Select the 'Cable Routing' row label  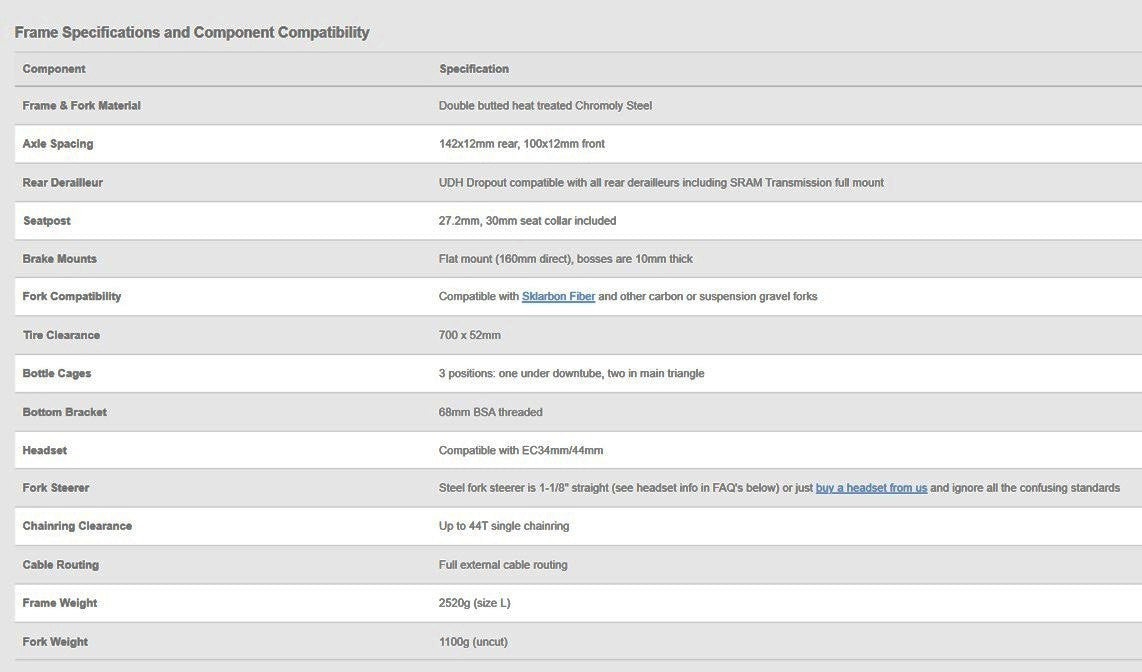(60, 564)
